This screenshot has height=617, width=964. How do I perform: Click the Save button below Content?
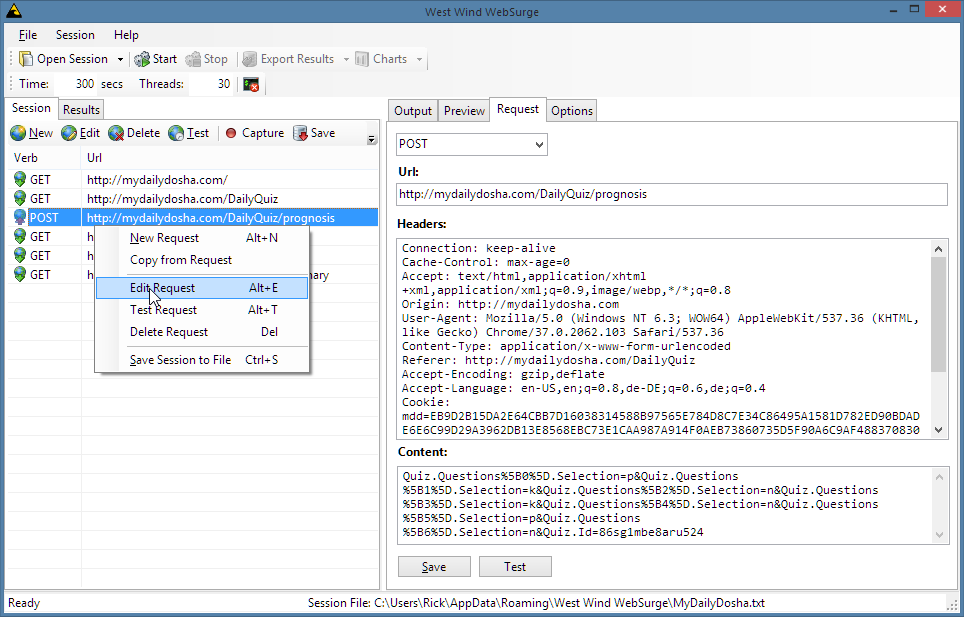point(434,567)
